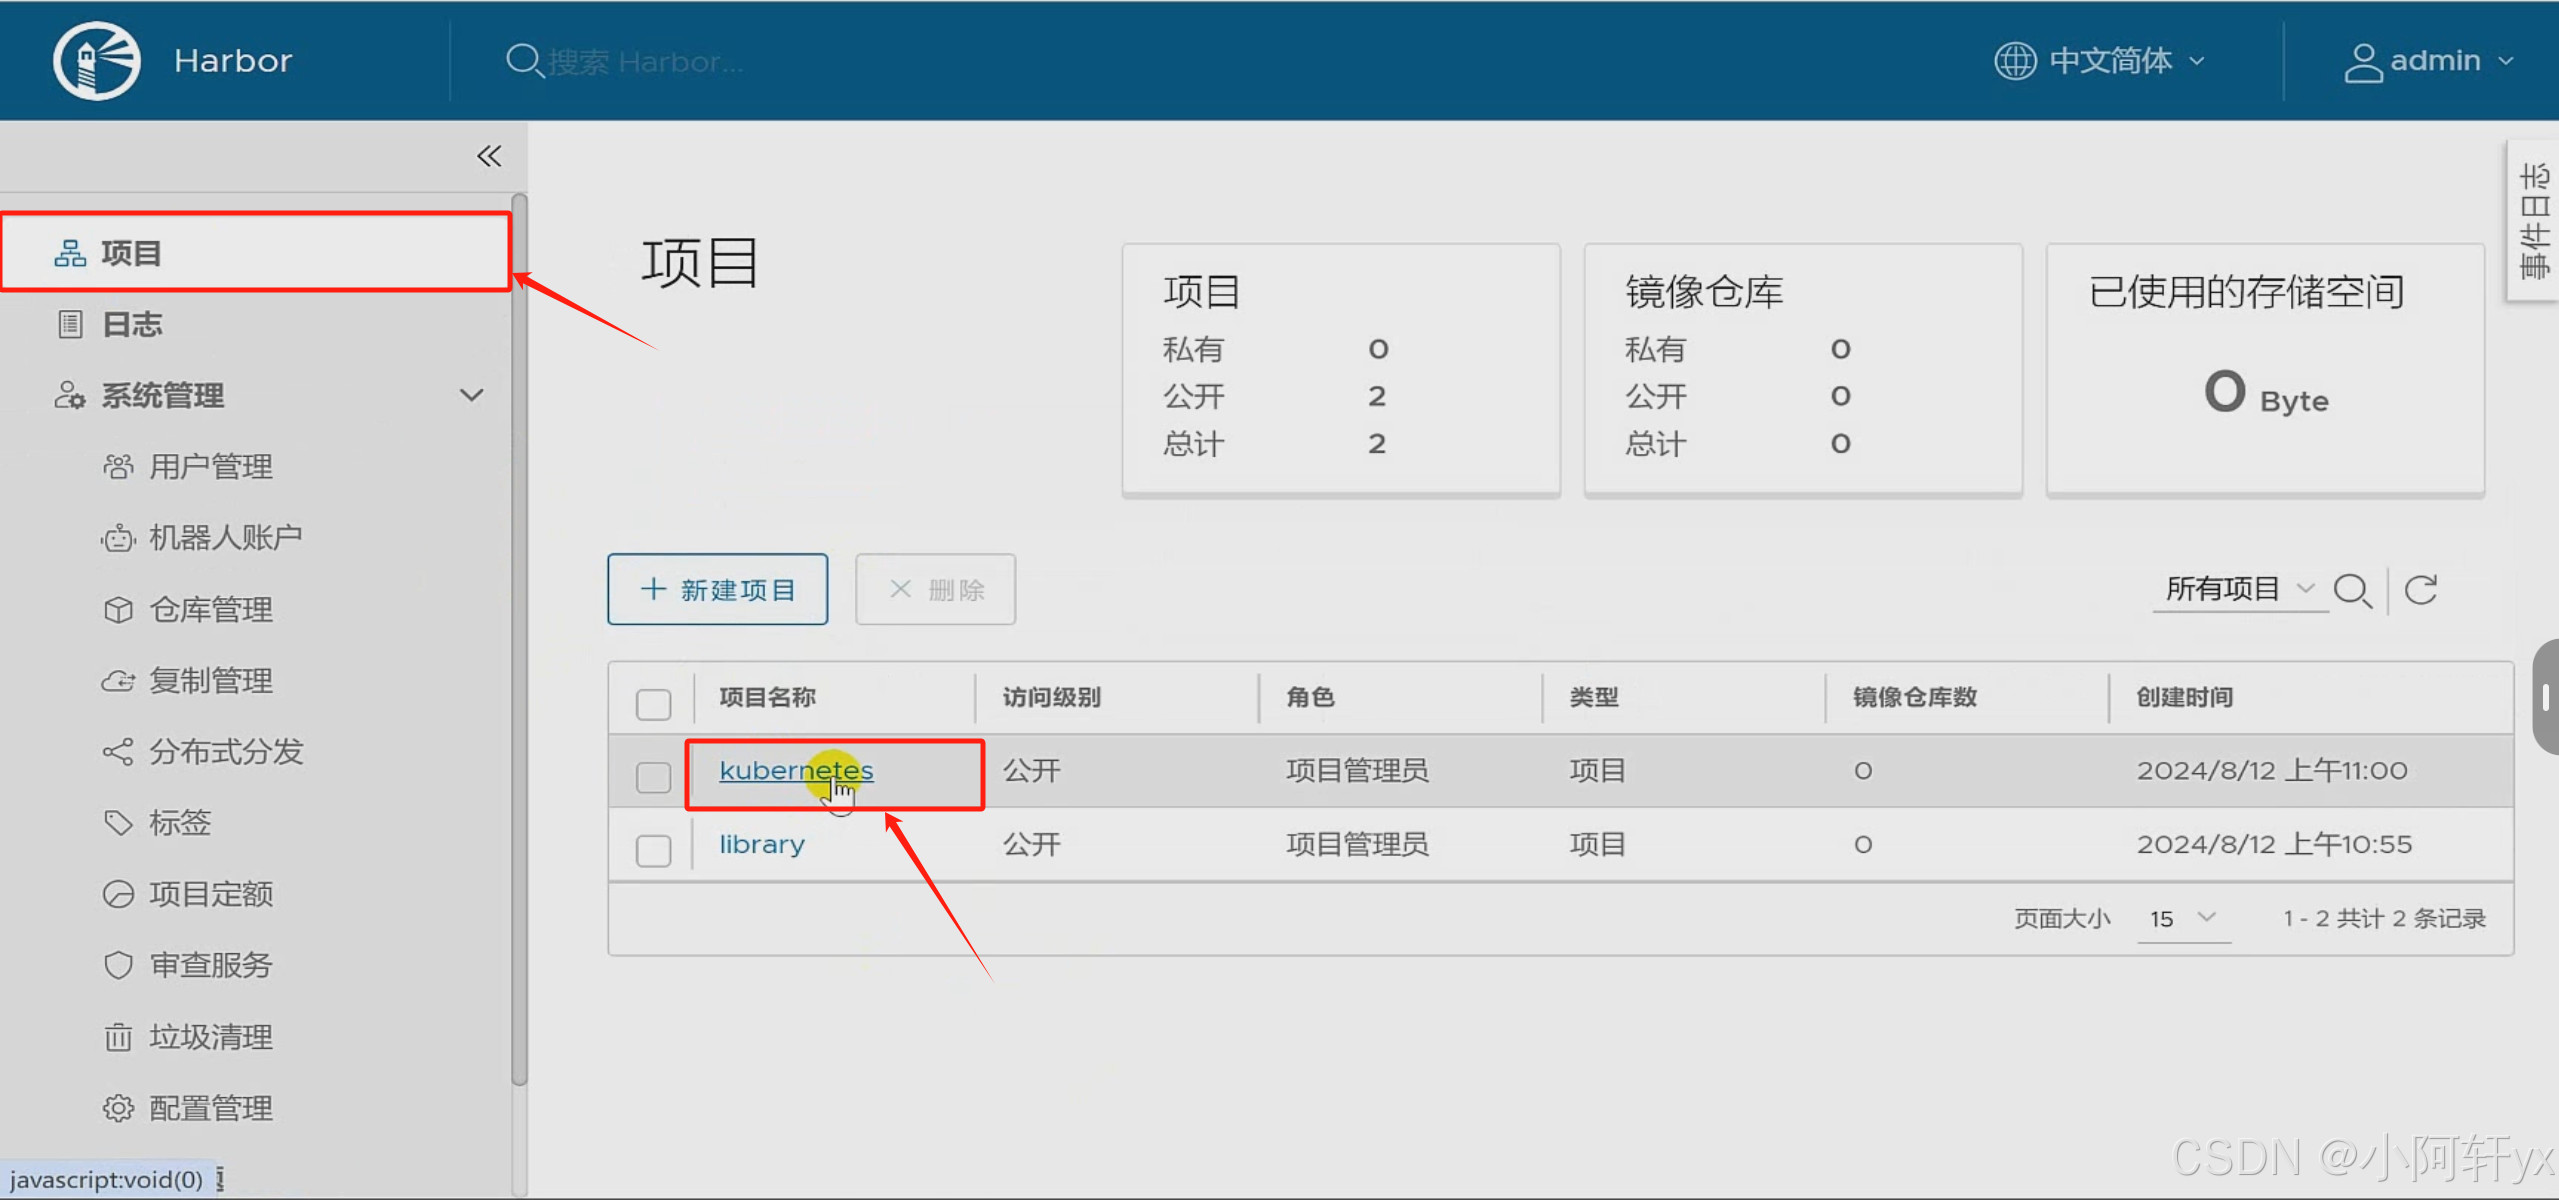Sort by 创建时间 column header
This screenshot has height=1200, width=2559.
click(x=2185, y=697)
